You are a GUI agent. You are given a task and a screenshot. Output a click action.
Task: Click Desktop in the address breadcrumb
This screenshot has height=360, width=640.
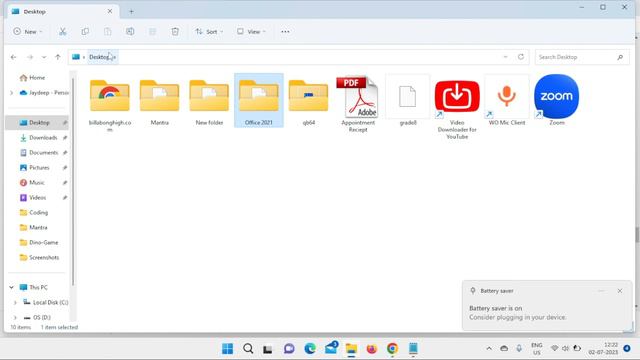[99, 57]
